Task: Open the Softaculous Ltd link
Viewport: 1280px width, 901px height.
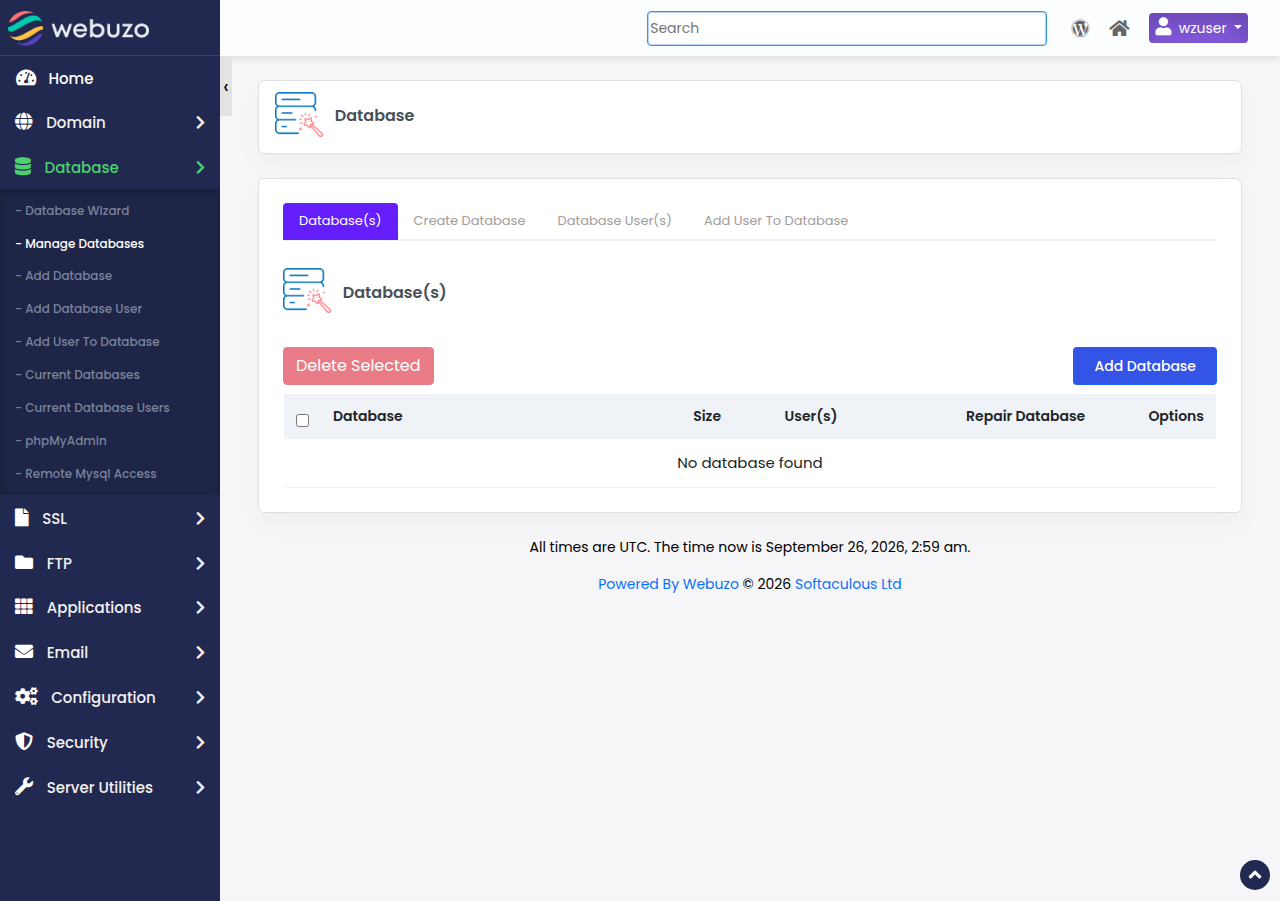Action: [x=848, y=584]
